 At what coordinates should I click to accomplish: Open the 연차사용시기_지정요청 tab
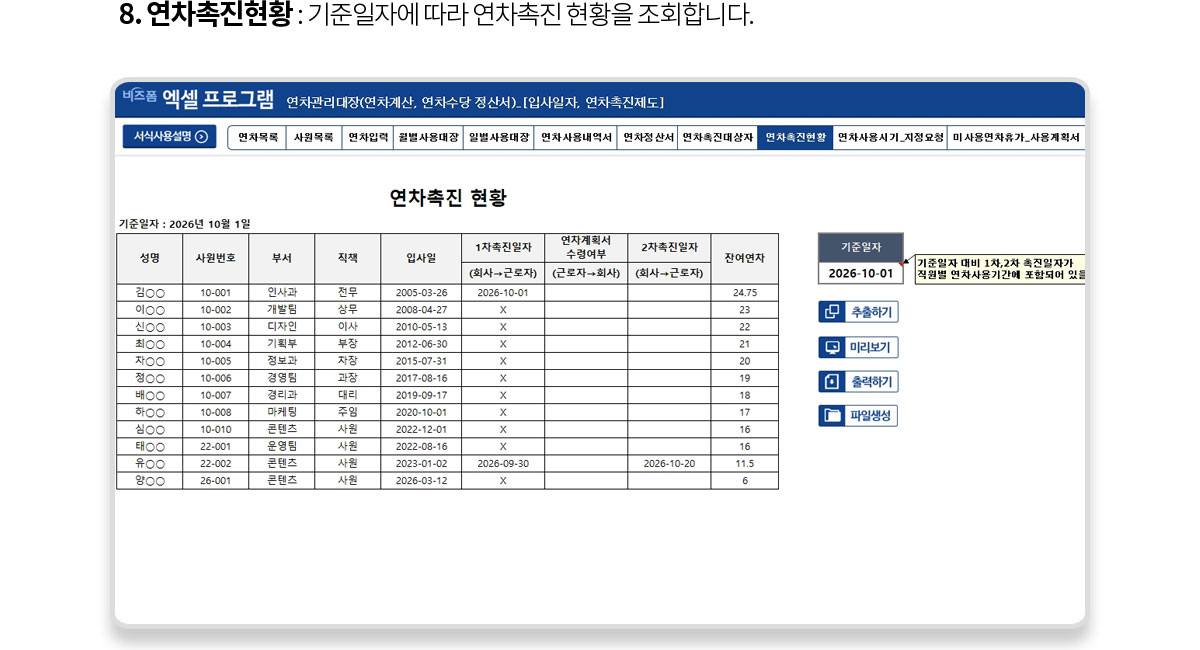(x=890, y=138)
